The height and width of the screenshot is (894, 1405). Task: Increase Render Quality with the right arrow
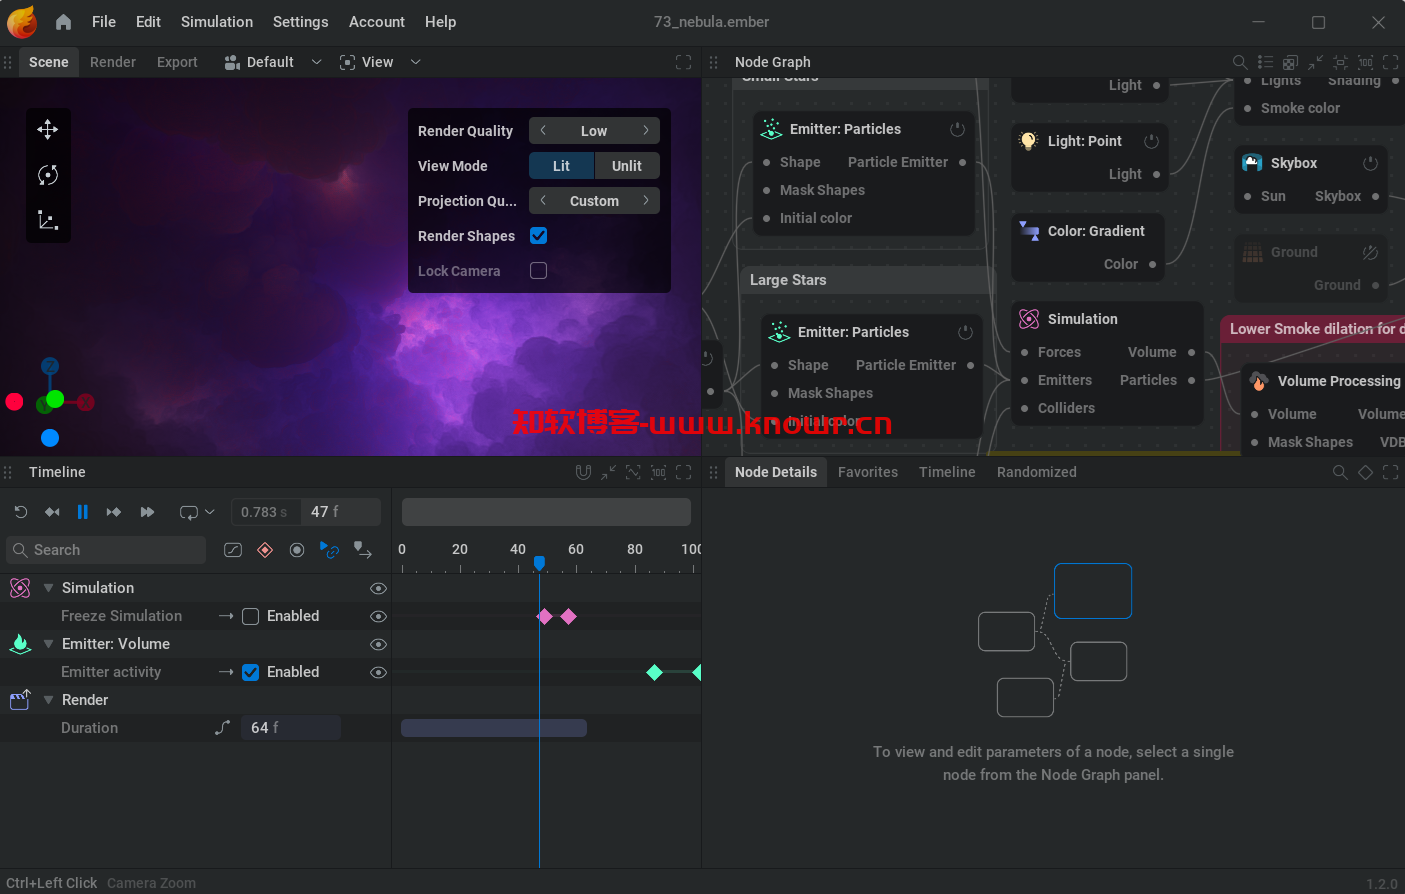point(646,131)
